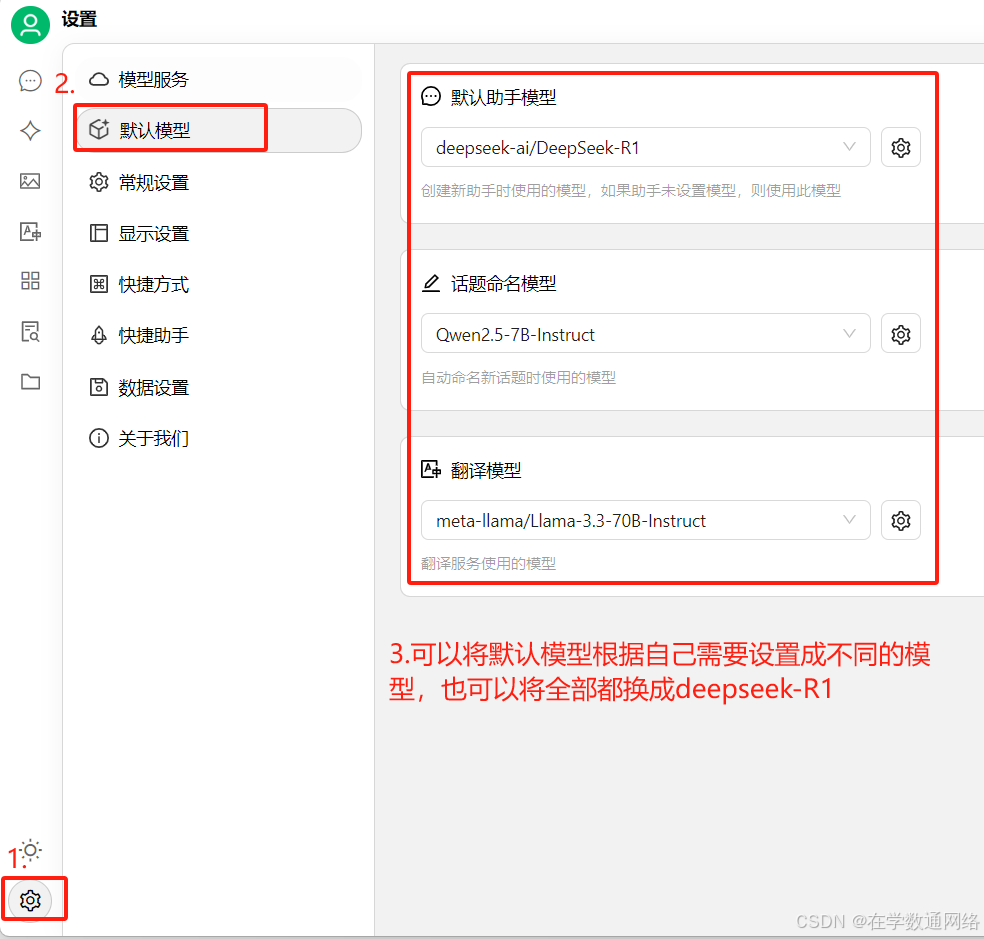This screenshot has height=939, width=984.
Task: Open the knowledge base search icon
Action: [30, 331]
